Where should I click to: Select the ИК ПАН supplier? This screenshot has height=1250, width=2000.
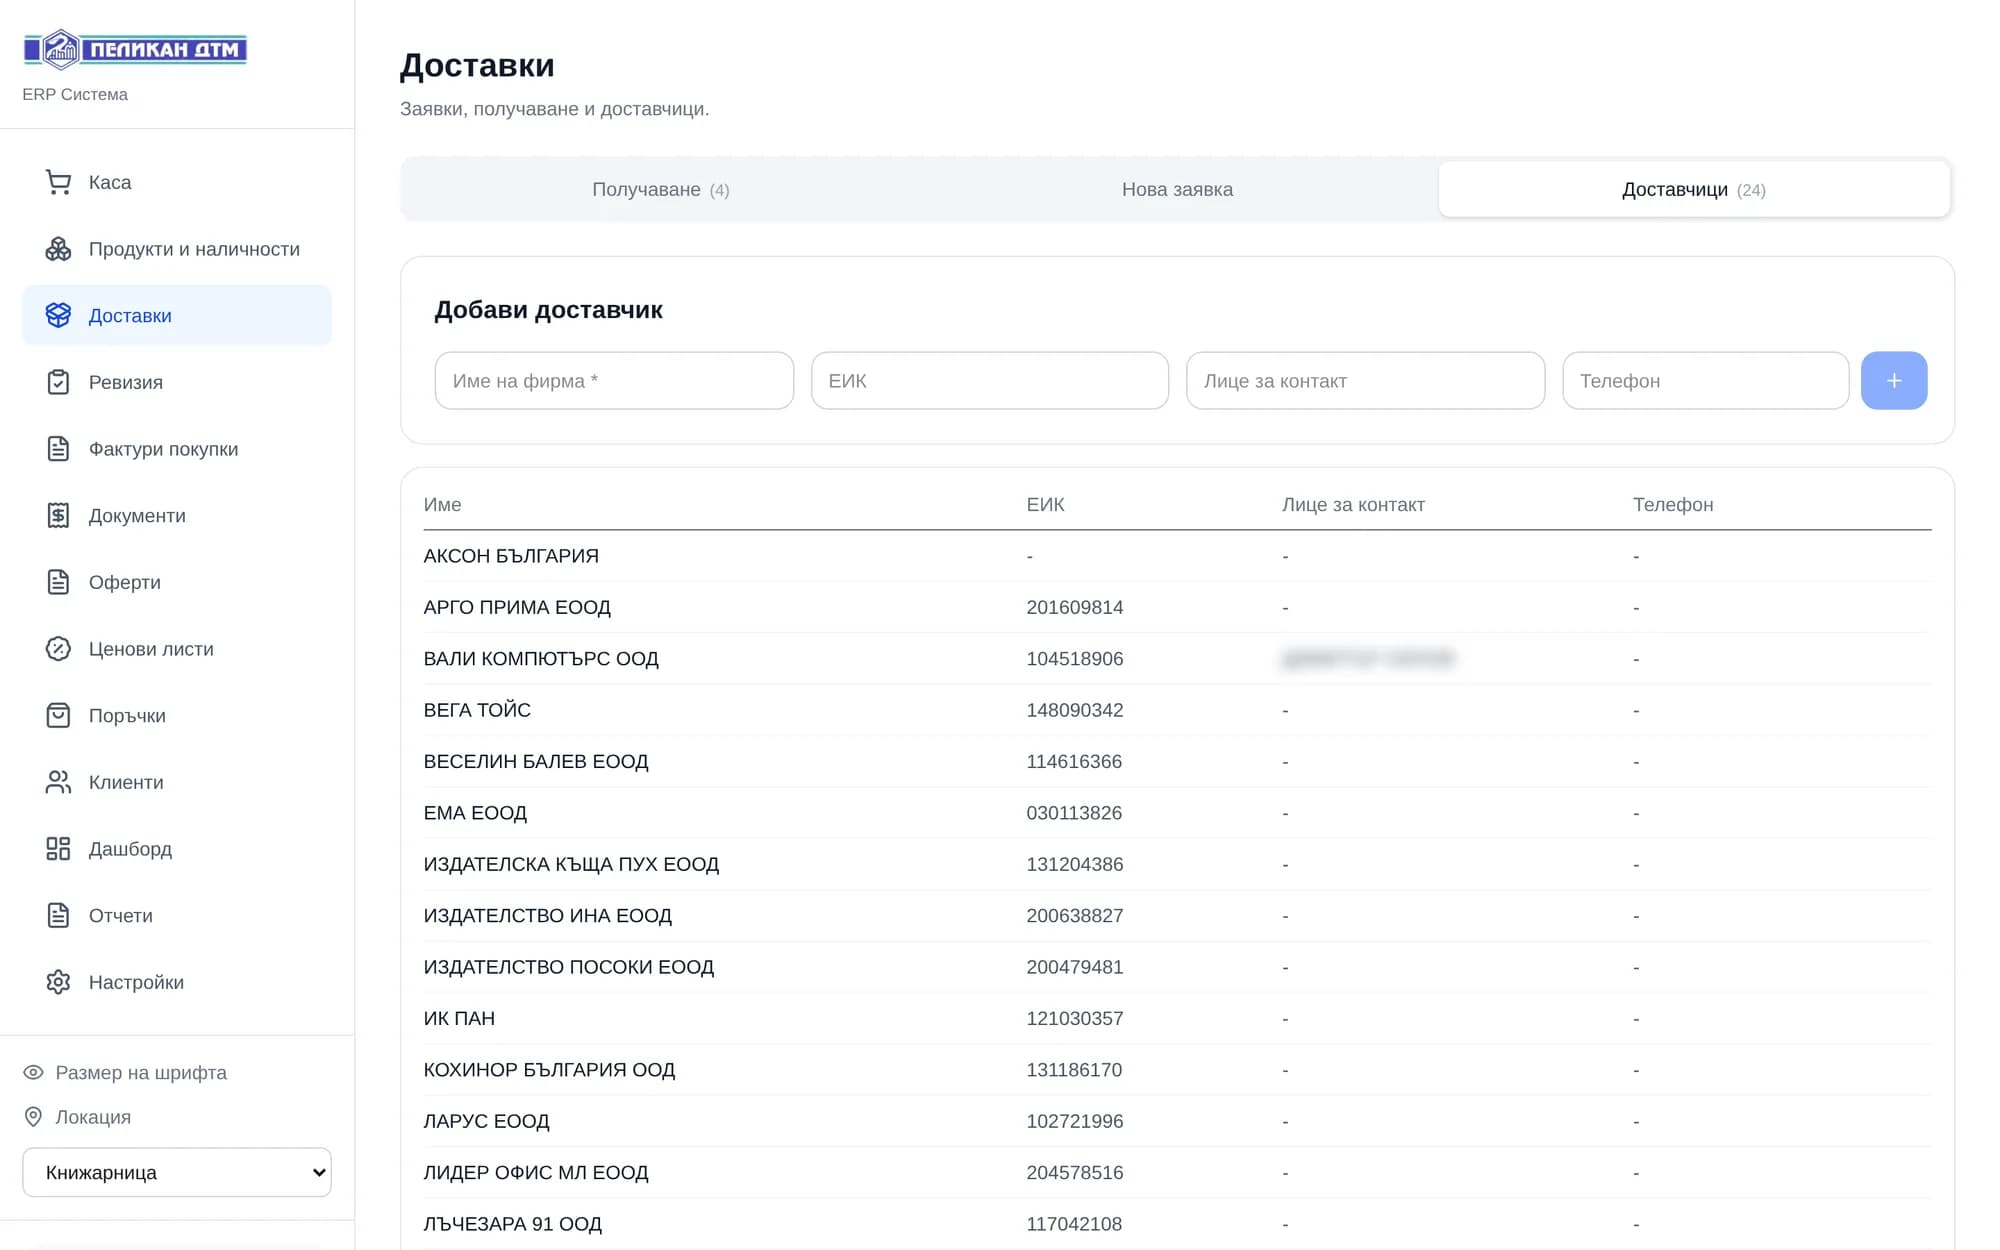(1177, 1018)
